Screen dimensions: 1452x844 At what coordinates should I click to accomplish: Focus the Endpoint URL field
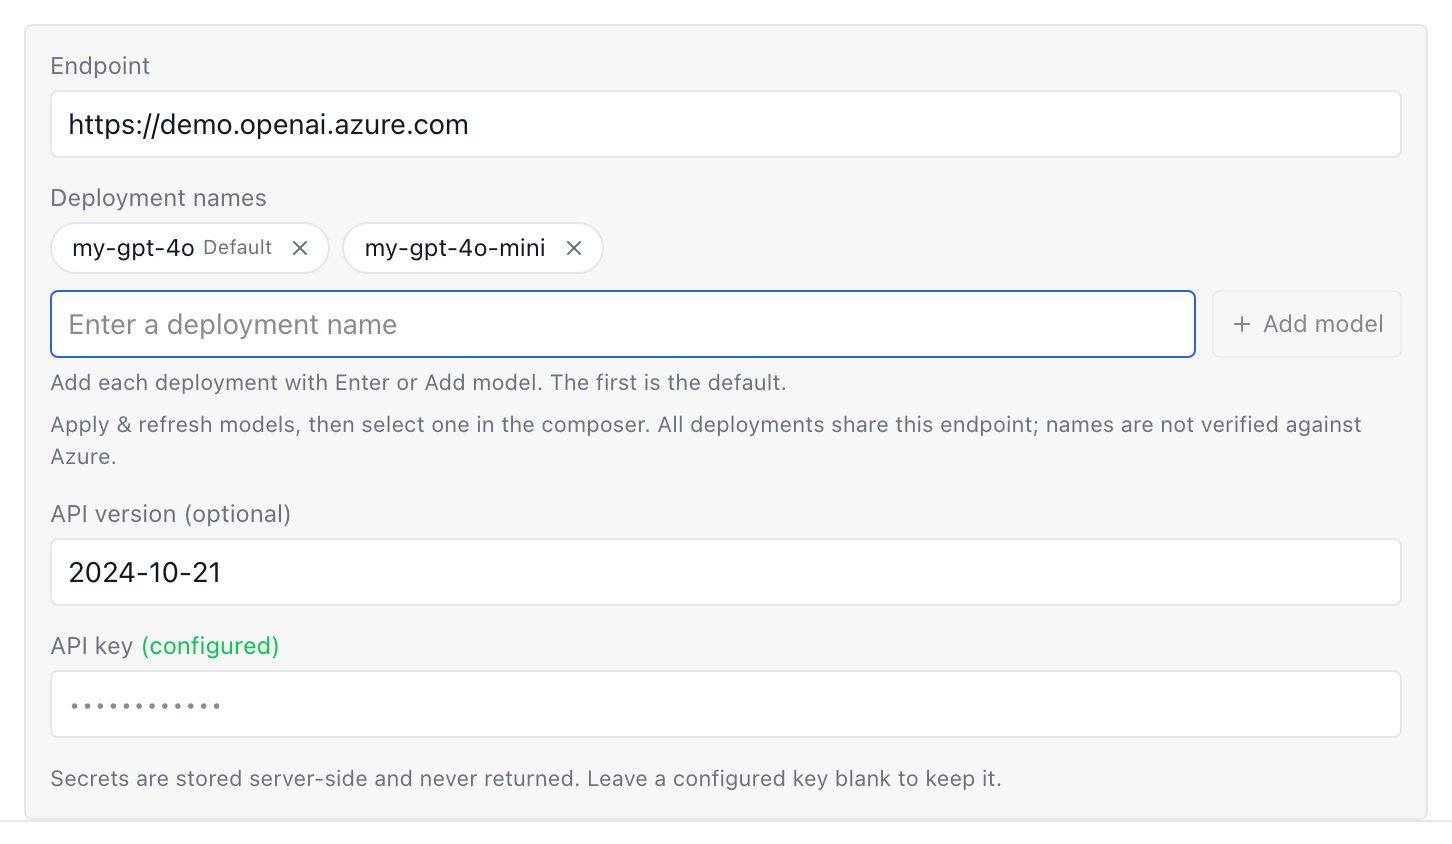click(726, 124)
